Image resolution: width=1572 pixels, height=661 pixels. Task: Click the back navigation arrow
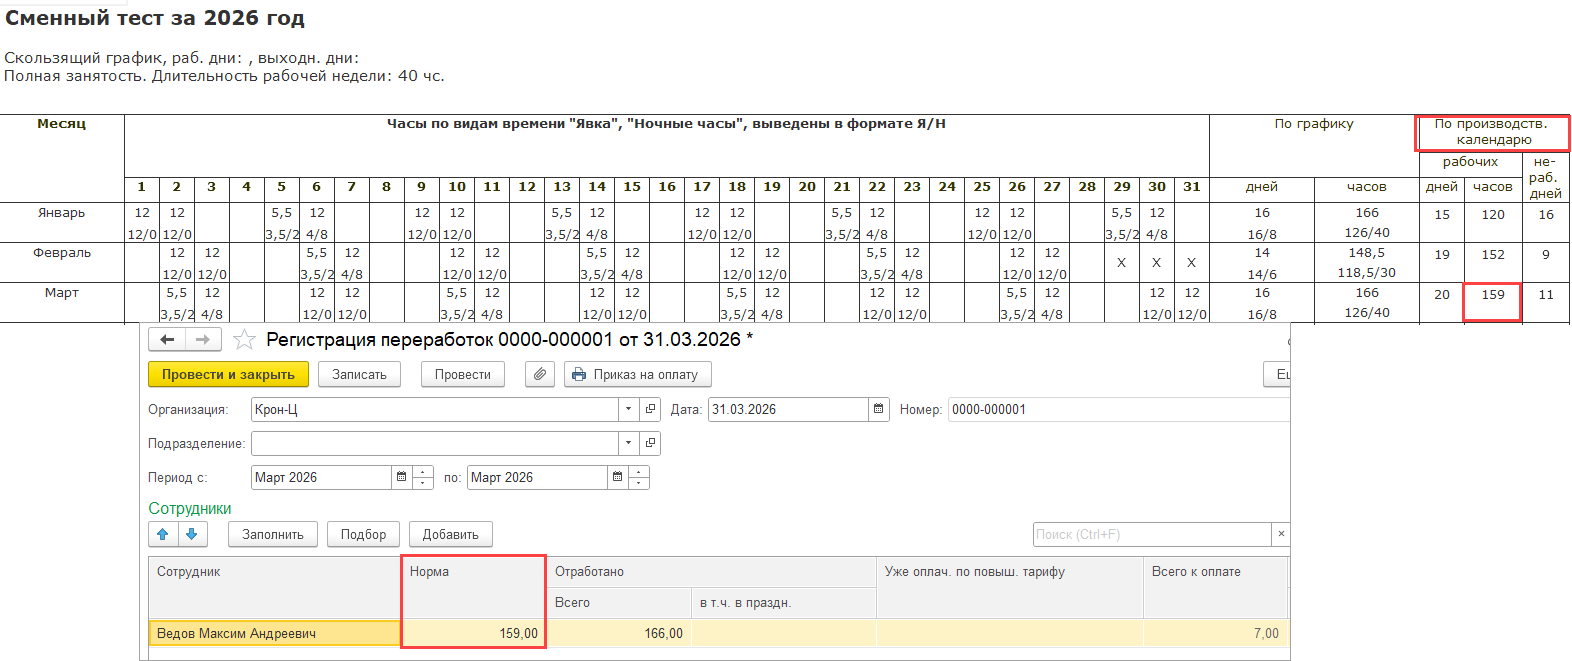(x=167, y=340)
